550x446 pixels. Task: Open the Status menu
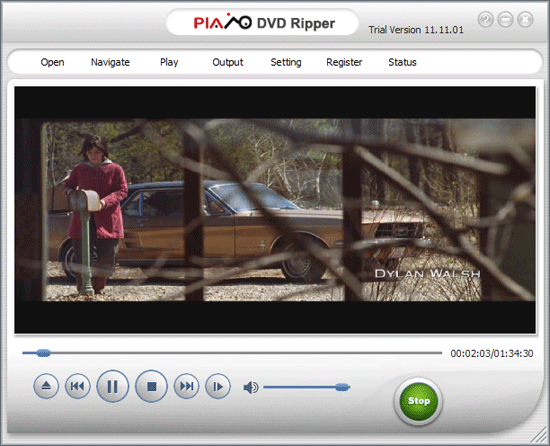[x=402, y=62]
